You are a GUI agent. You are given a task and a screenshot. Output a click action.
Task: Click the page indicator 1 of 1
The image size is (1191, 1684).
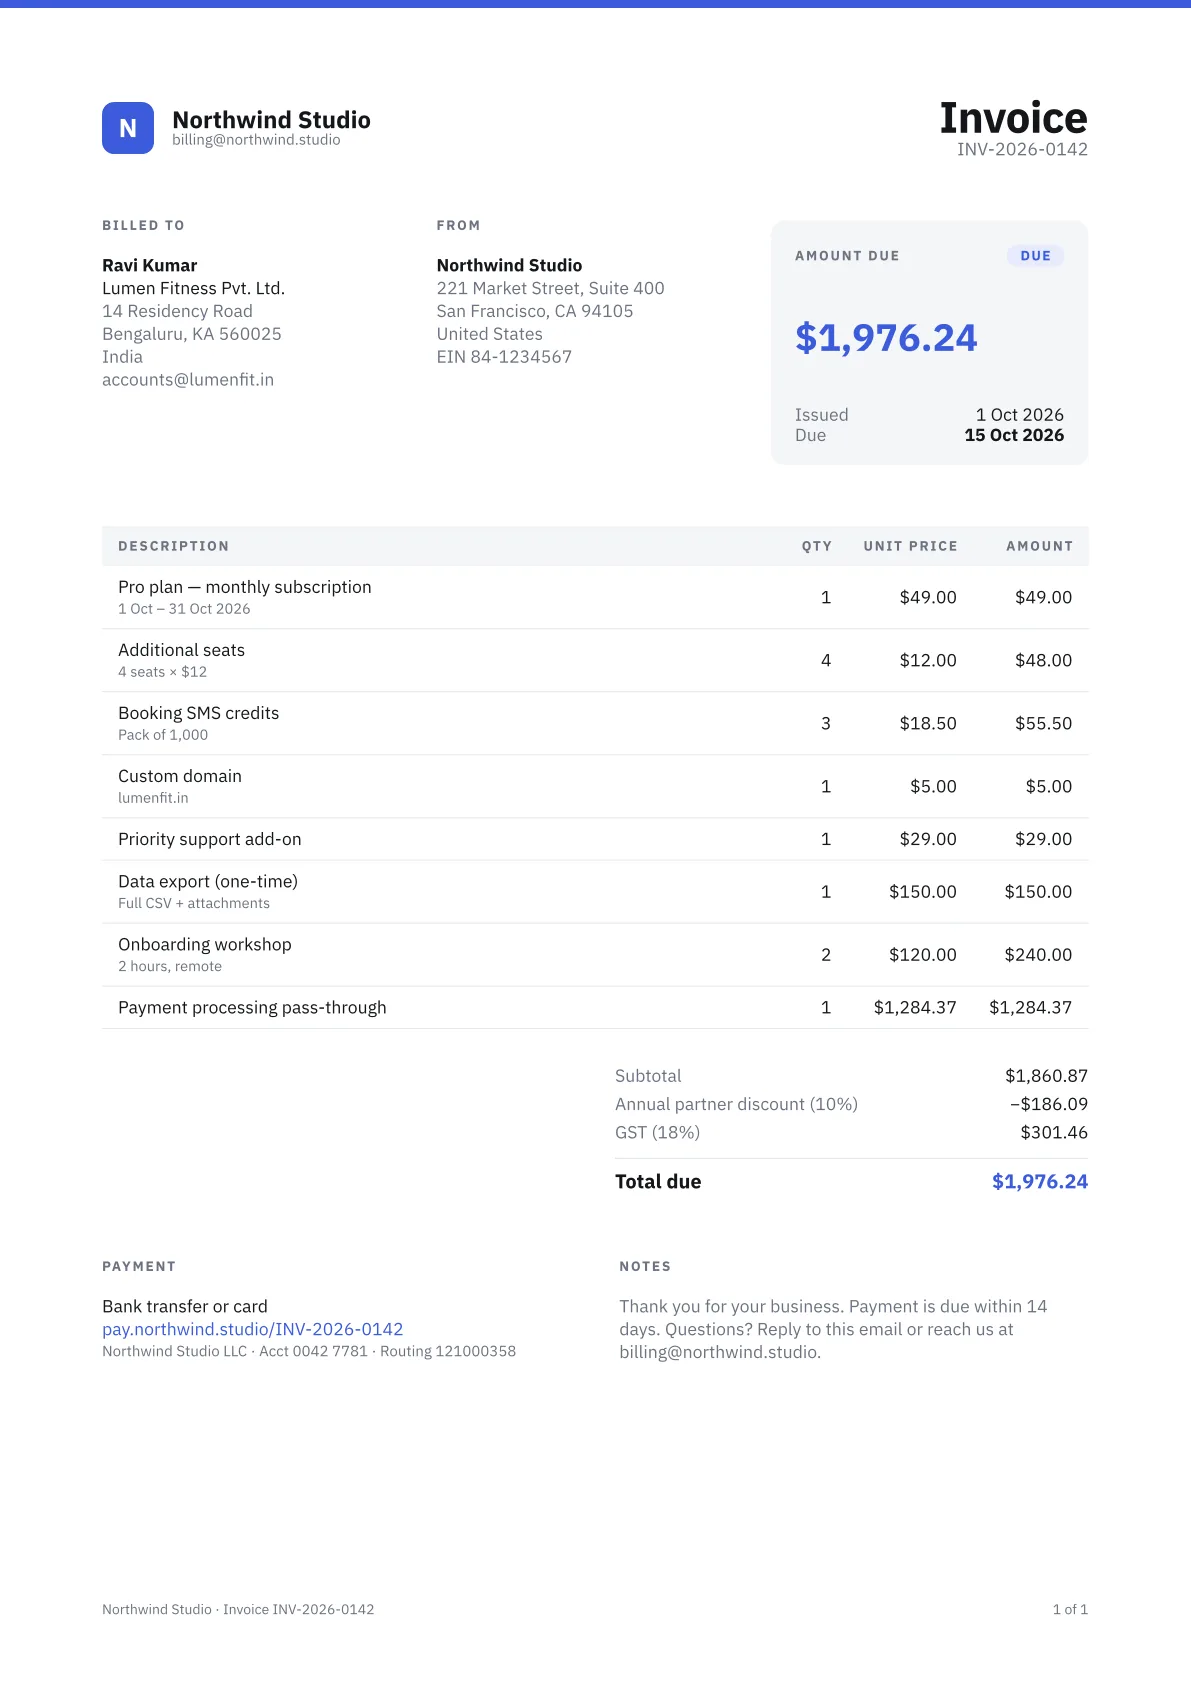click(x=1070, y=1609)
